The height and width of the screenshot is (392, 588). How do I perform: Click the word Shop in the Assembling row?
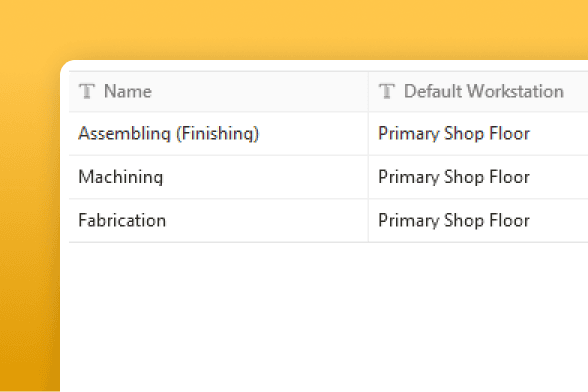pyautogui.click(x=464, y=134)
